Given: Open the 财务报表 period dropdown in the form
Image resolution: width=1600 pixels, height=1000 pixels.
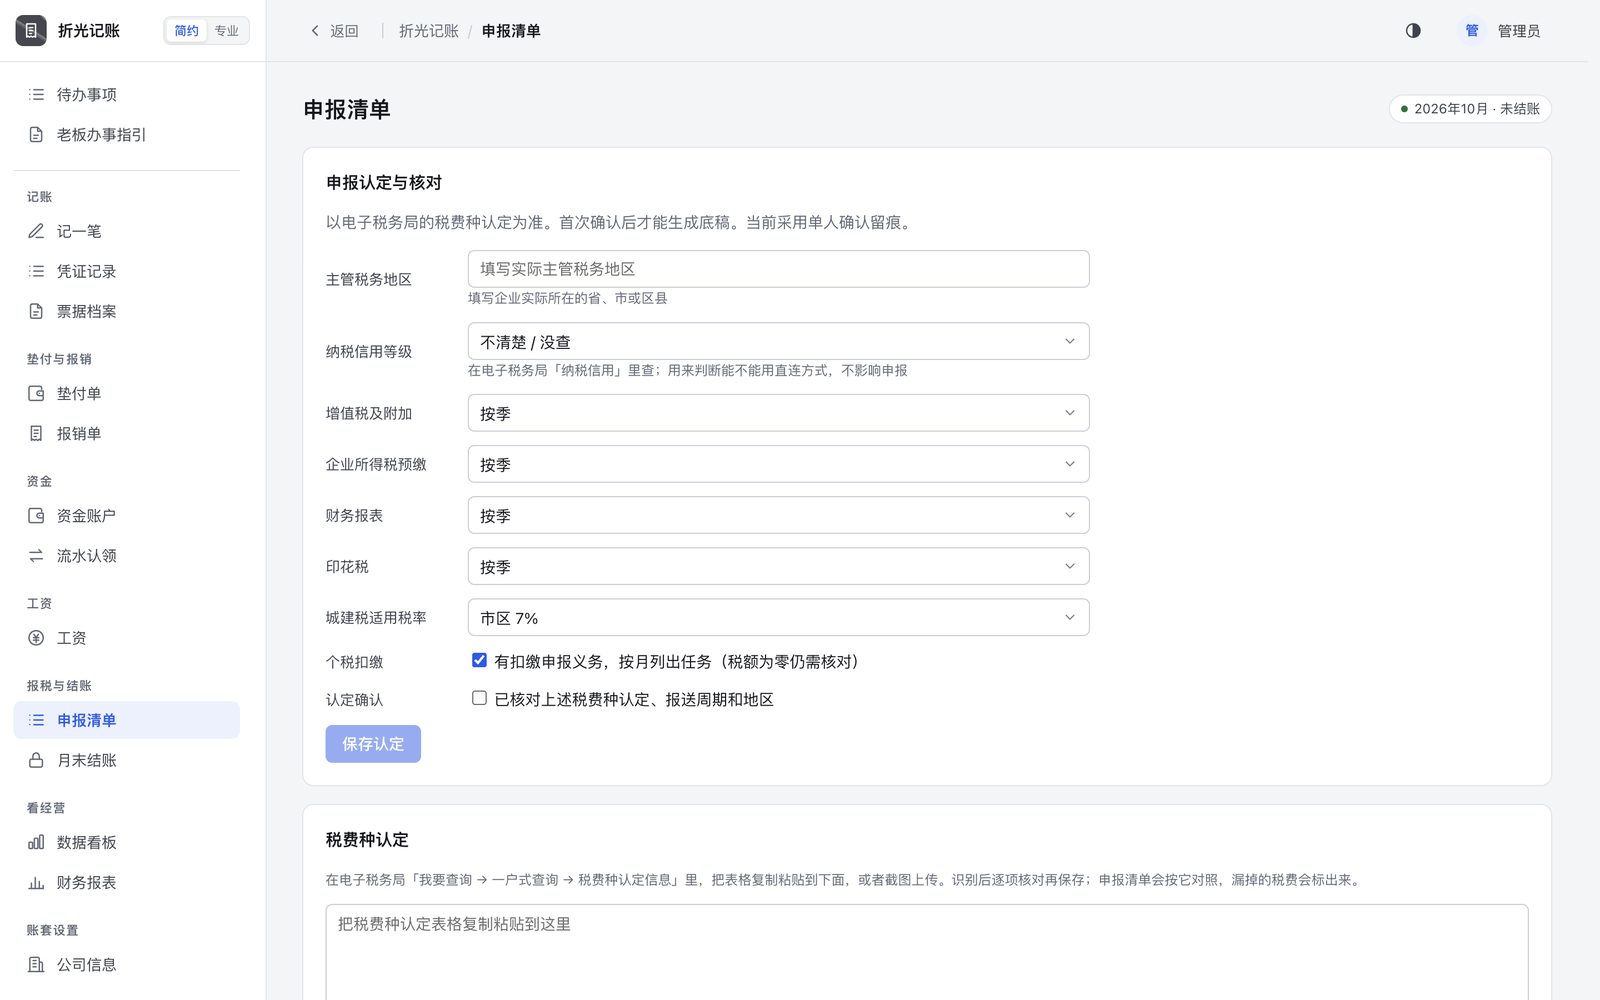Looking at the screenshot, I should point(778,515).
